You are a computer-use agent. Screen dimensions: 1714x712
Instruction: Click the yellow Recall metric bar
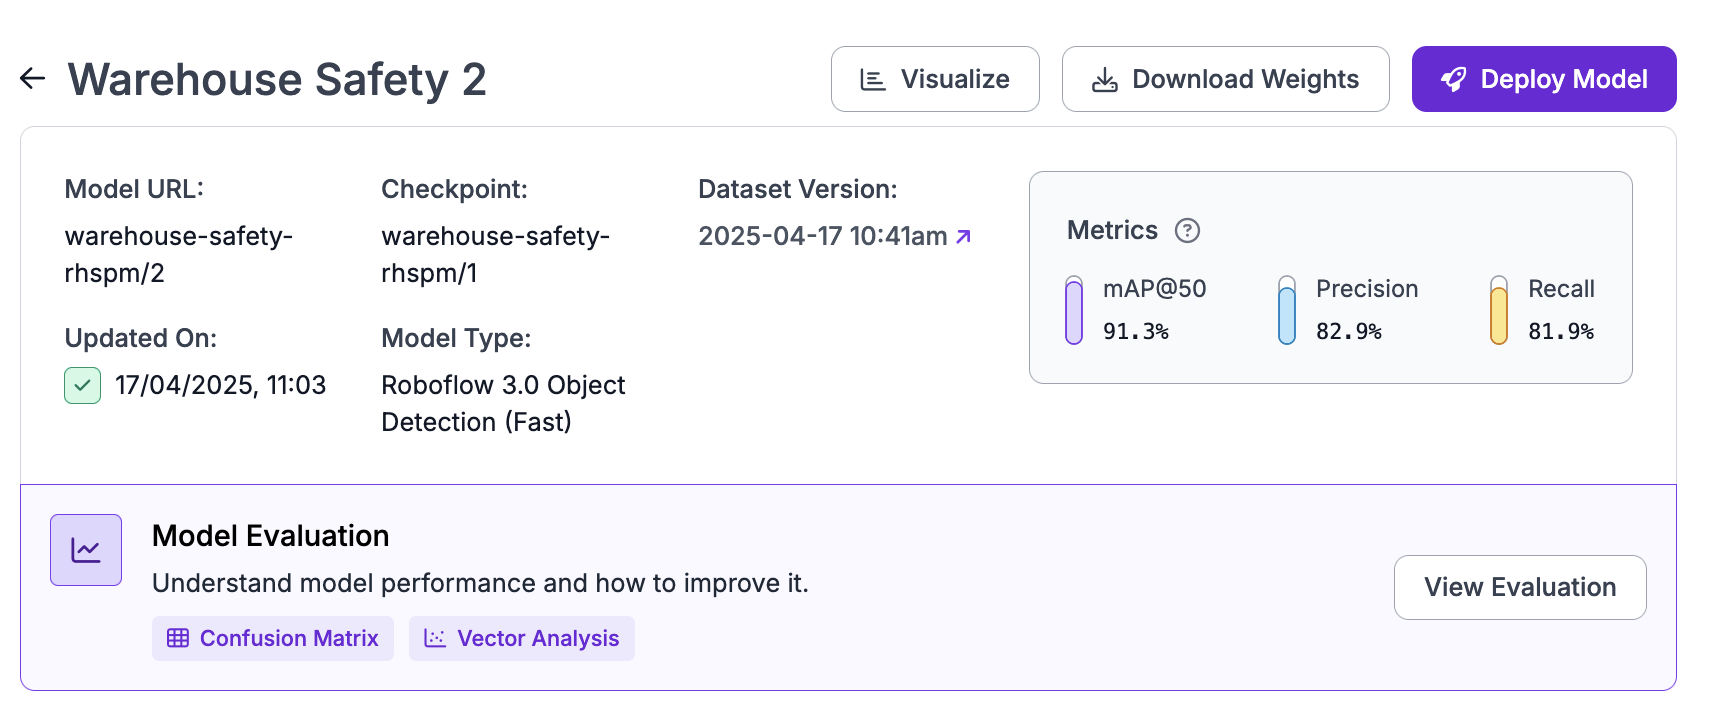tap(1499, 311)
